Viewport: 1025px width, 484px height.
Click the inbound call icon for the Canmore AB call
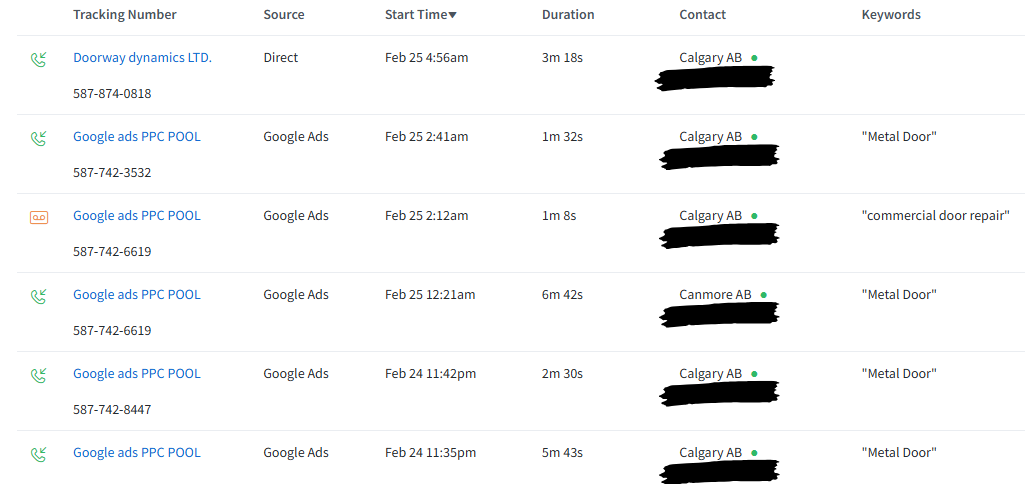pos(39,297)
